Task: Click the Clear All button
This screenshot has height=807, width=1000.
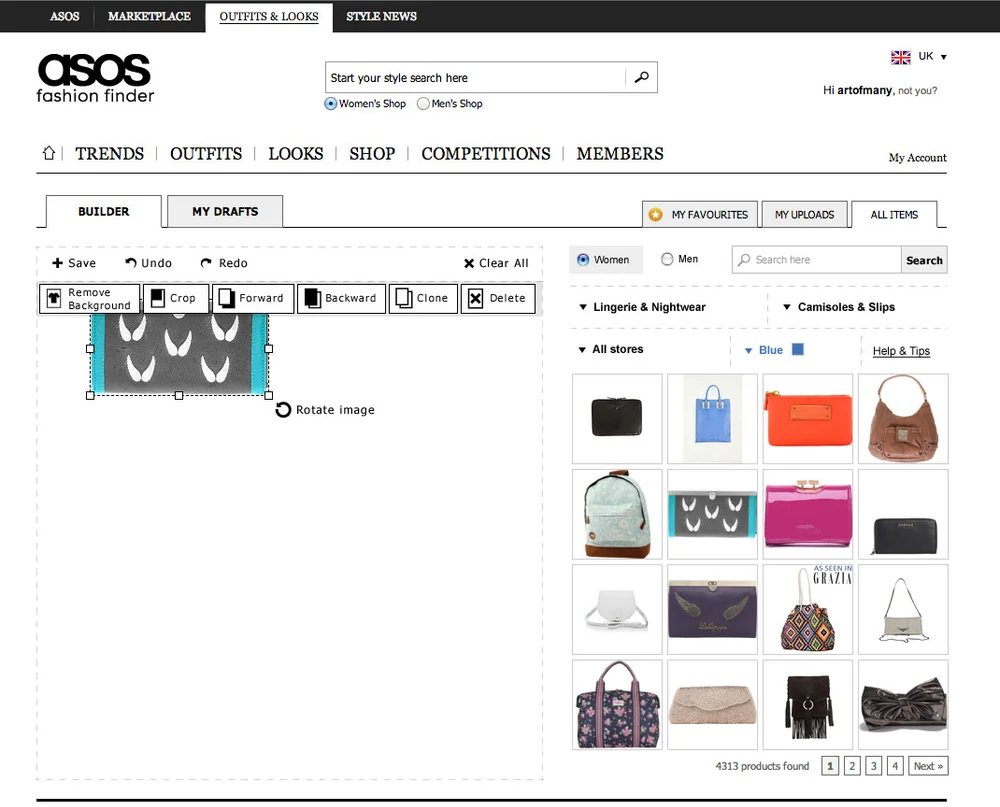Action: 495,263
